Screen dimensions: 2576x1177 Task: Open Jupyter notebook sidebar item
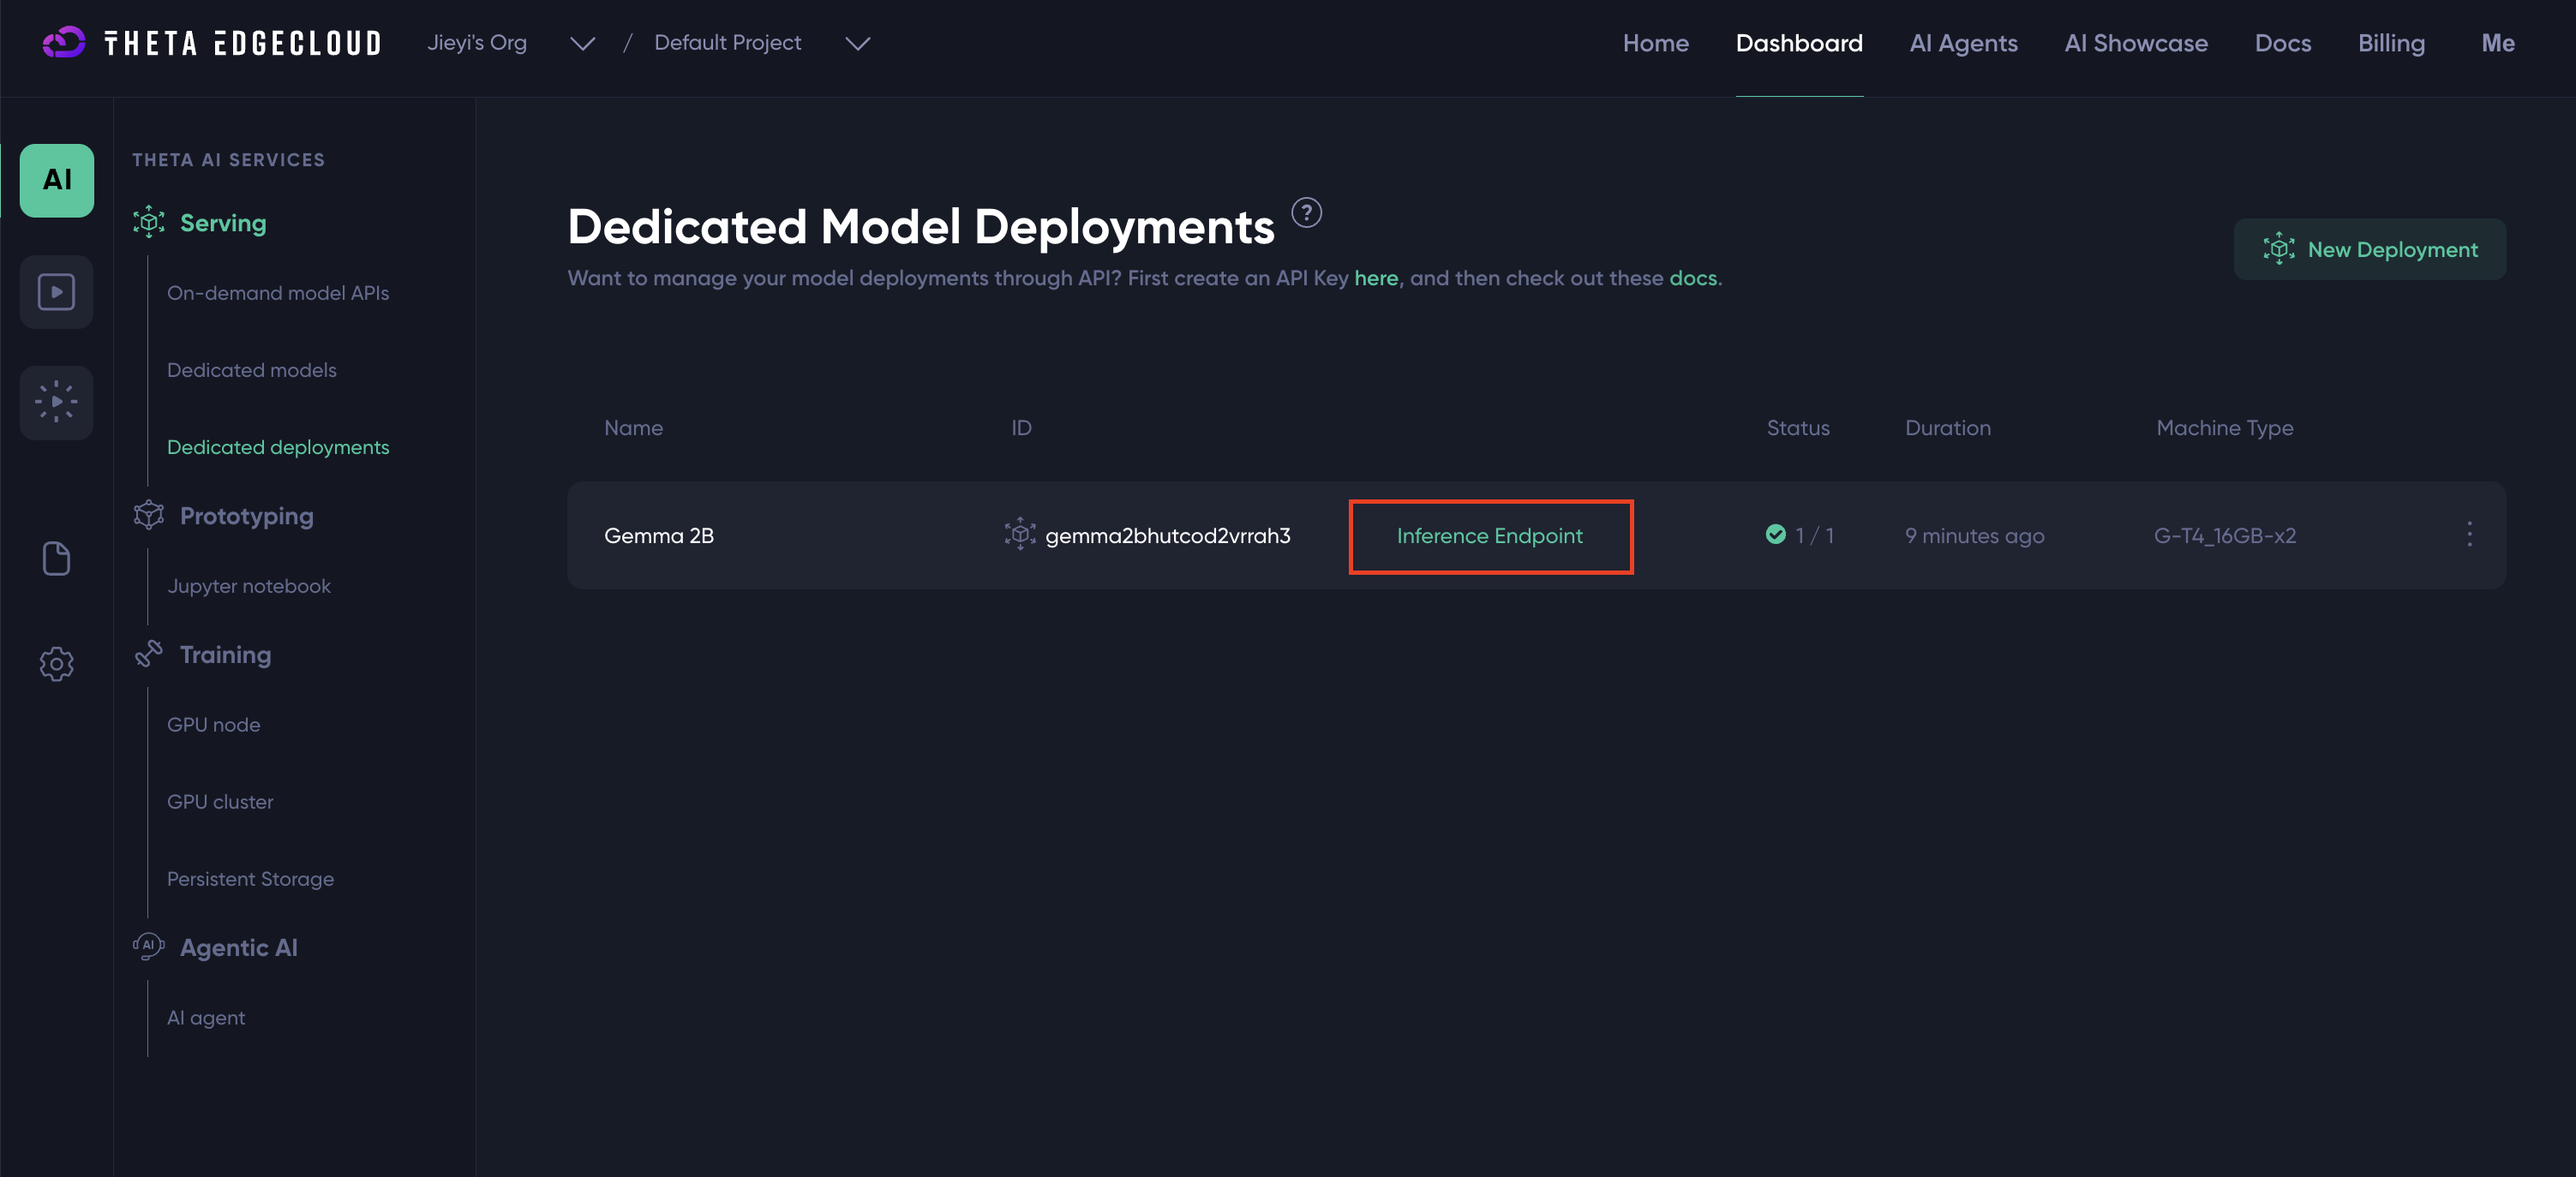click(249, 586)
